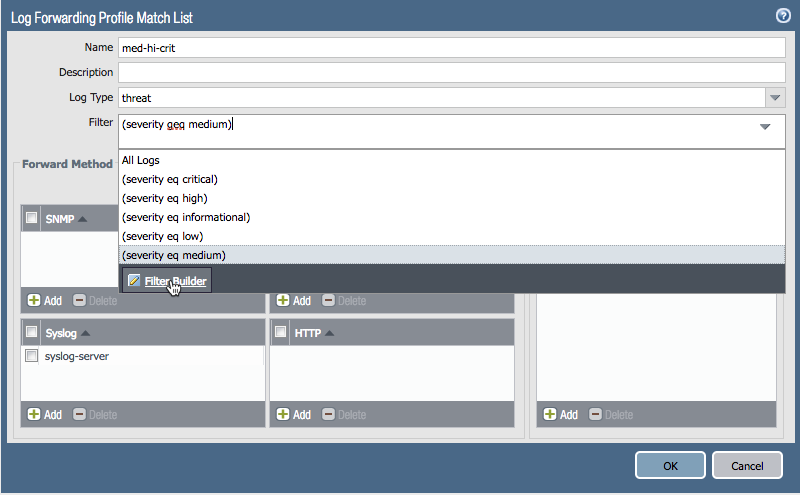Check the syslog-server checkbox
The image size is (800, 495).
[32, 356]
